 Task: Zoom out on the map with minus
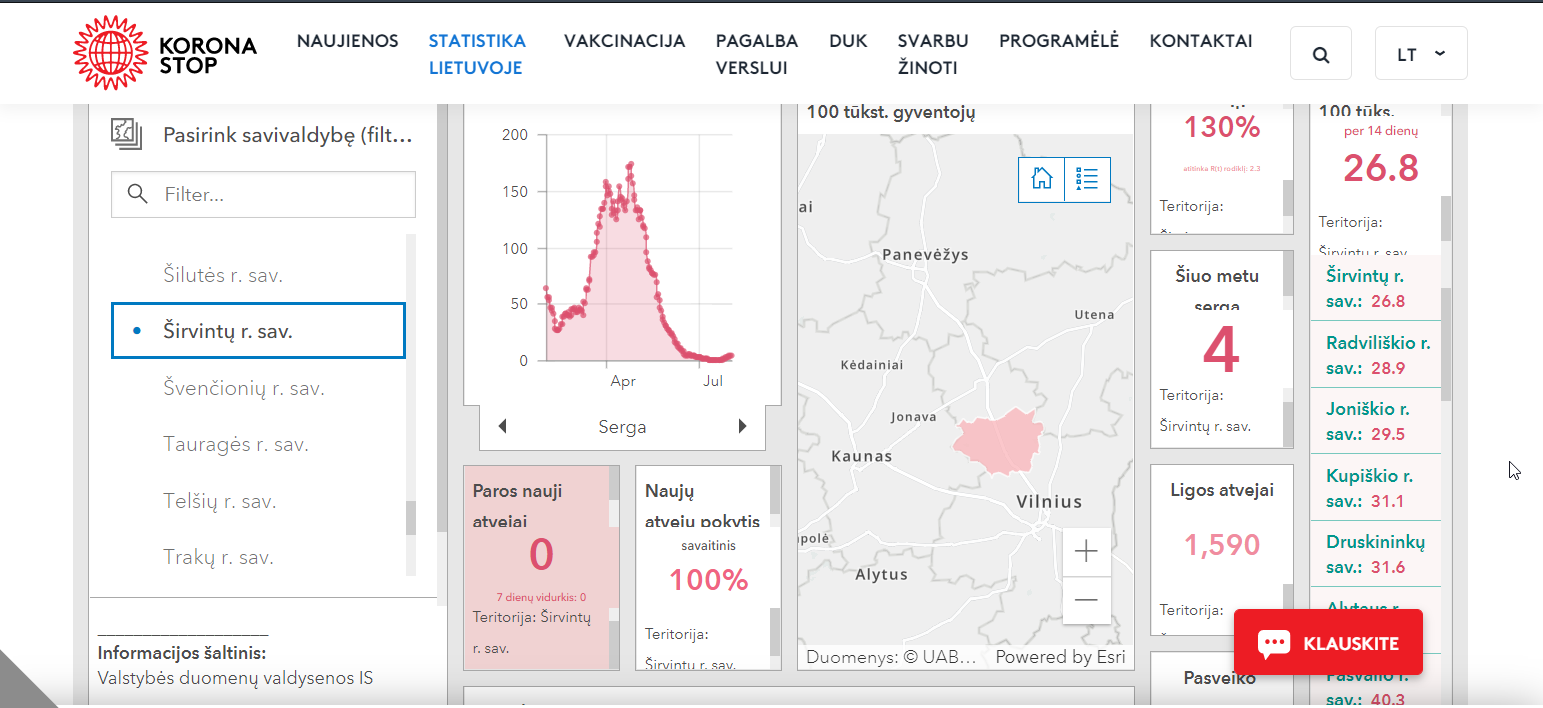click(1086, 600)
